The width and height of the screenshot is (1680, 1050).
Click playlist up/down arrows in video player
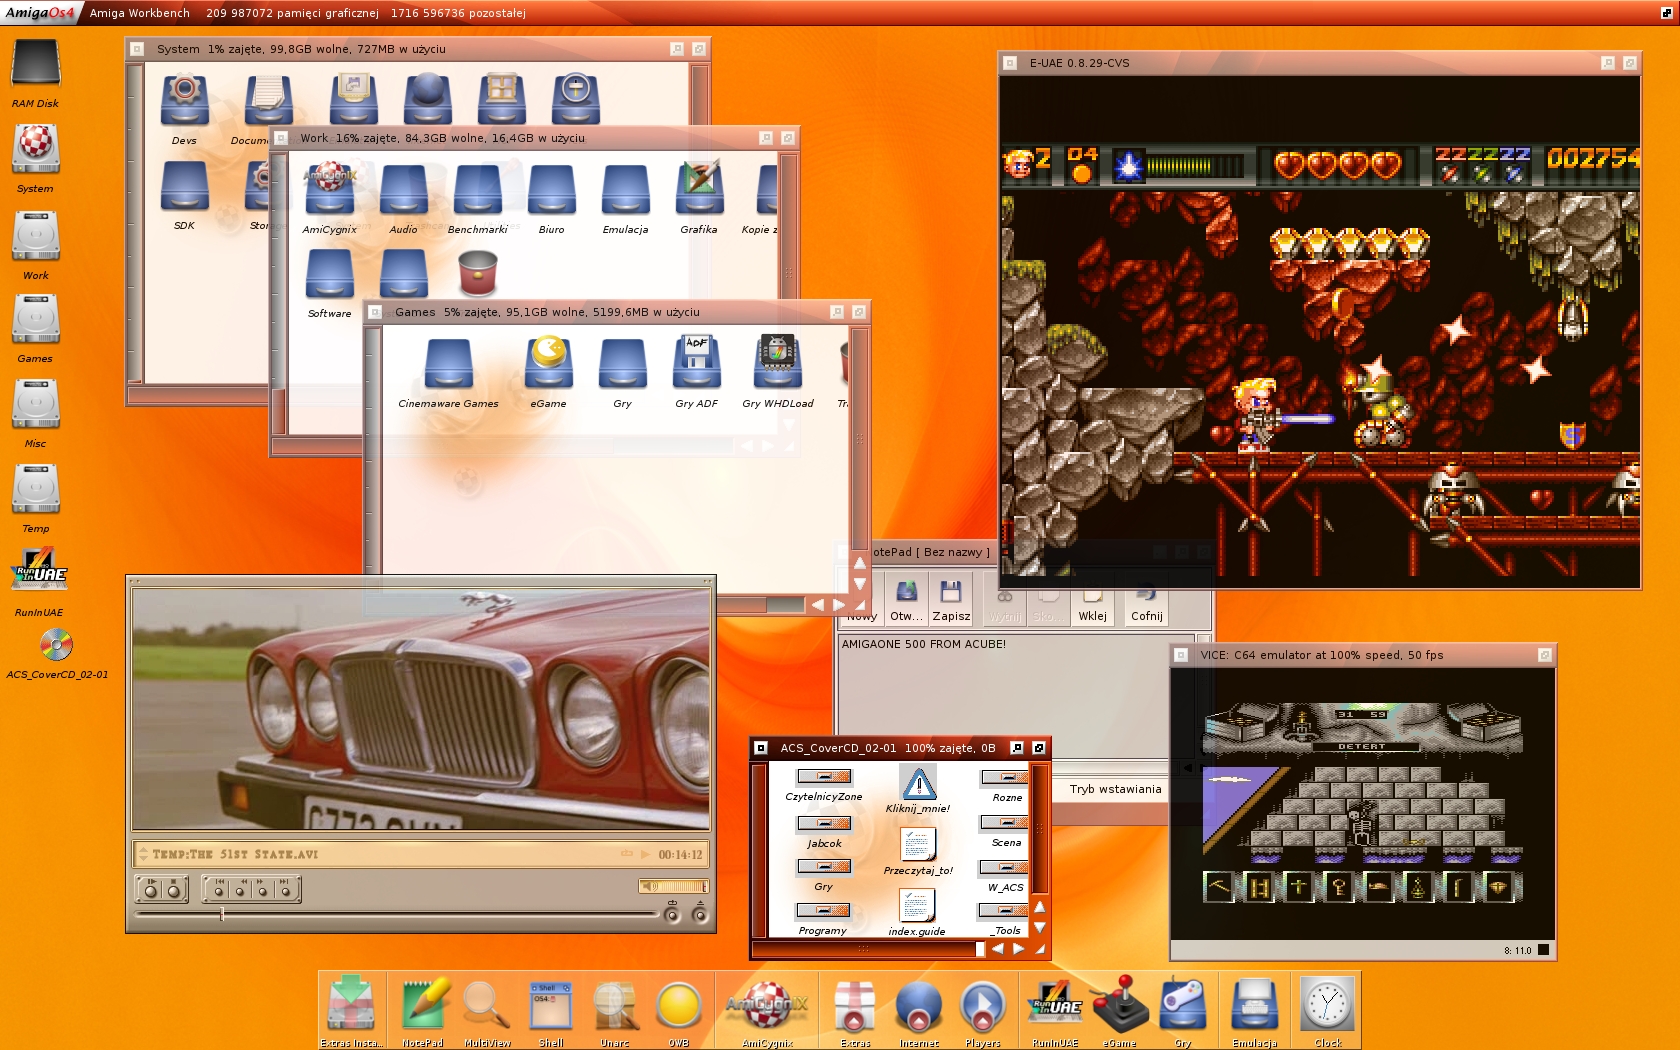pyautogui.click(x=143, y=854)
